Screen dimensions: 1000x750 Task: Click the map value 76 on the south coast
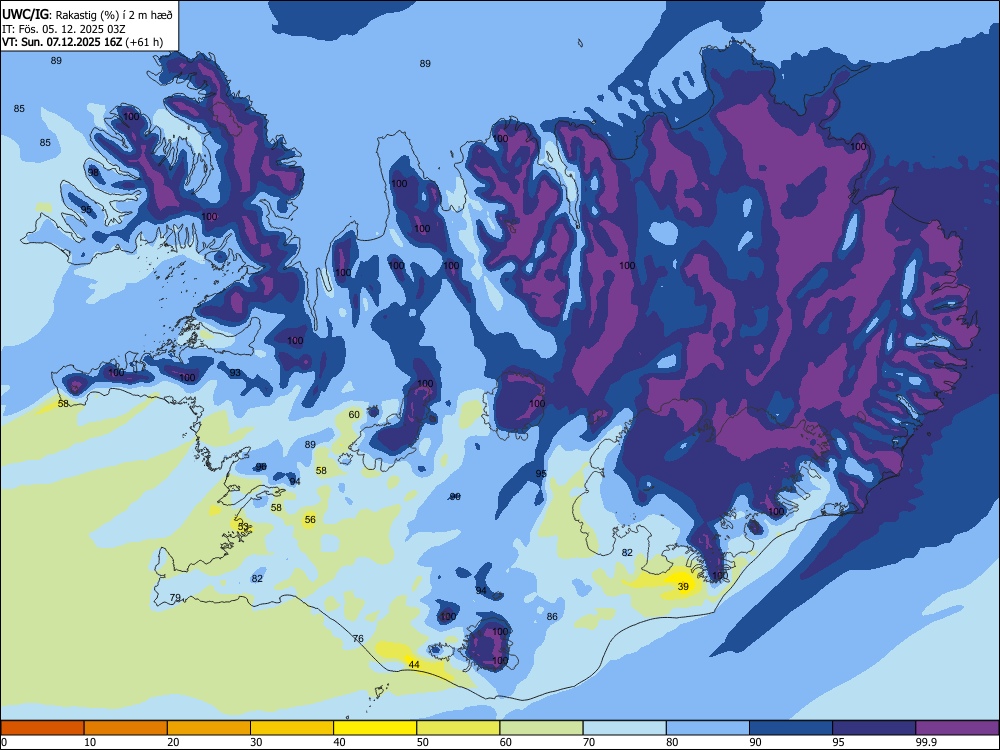tap(358, 638)
